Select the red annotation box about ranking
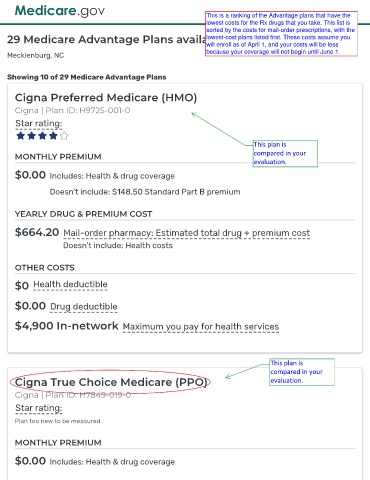The height and width of the screenshot is (480, 370). coord(281,34)
